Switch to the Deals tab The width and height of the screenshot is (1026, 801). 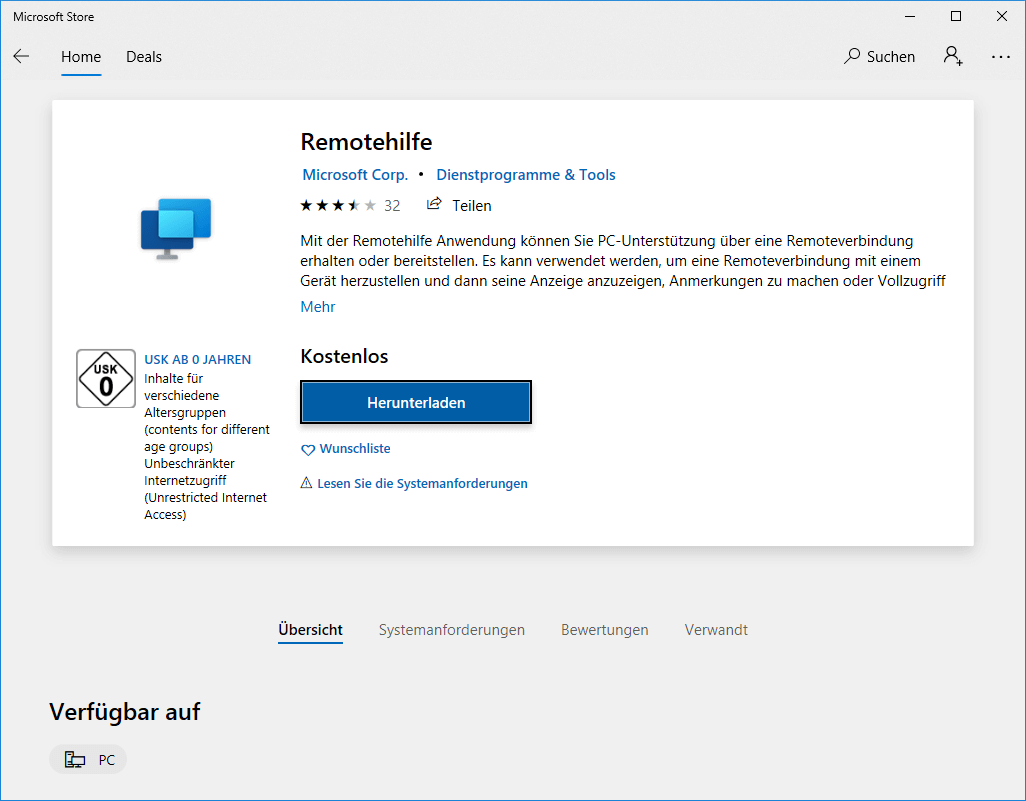click(x=143, y=57)
